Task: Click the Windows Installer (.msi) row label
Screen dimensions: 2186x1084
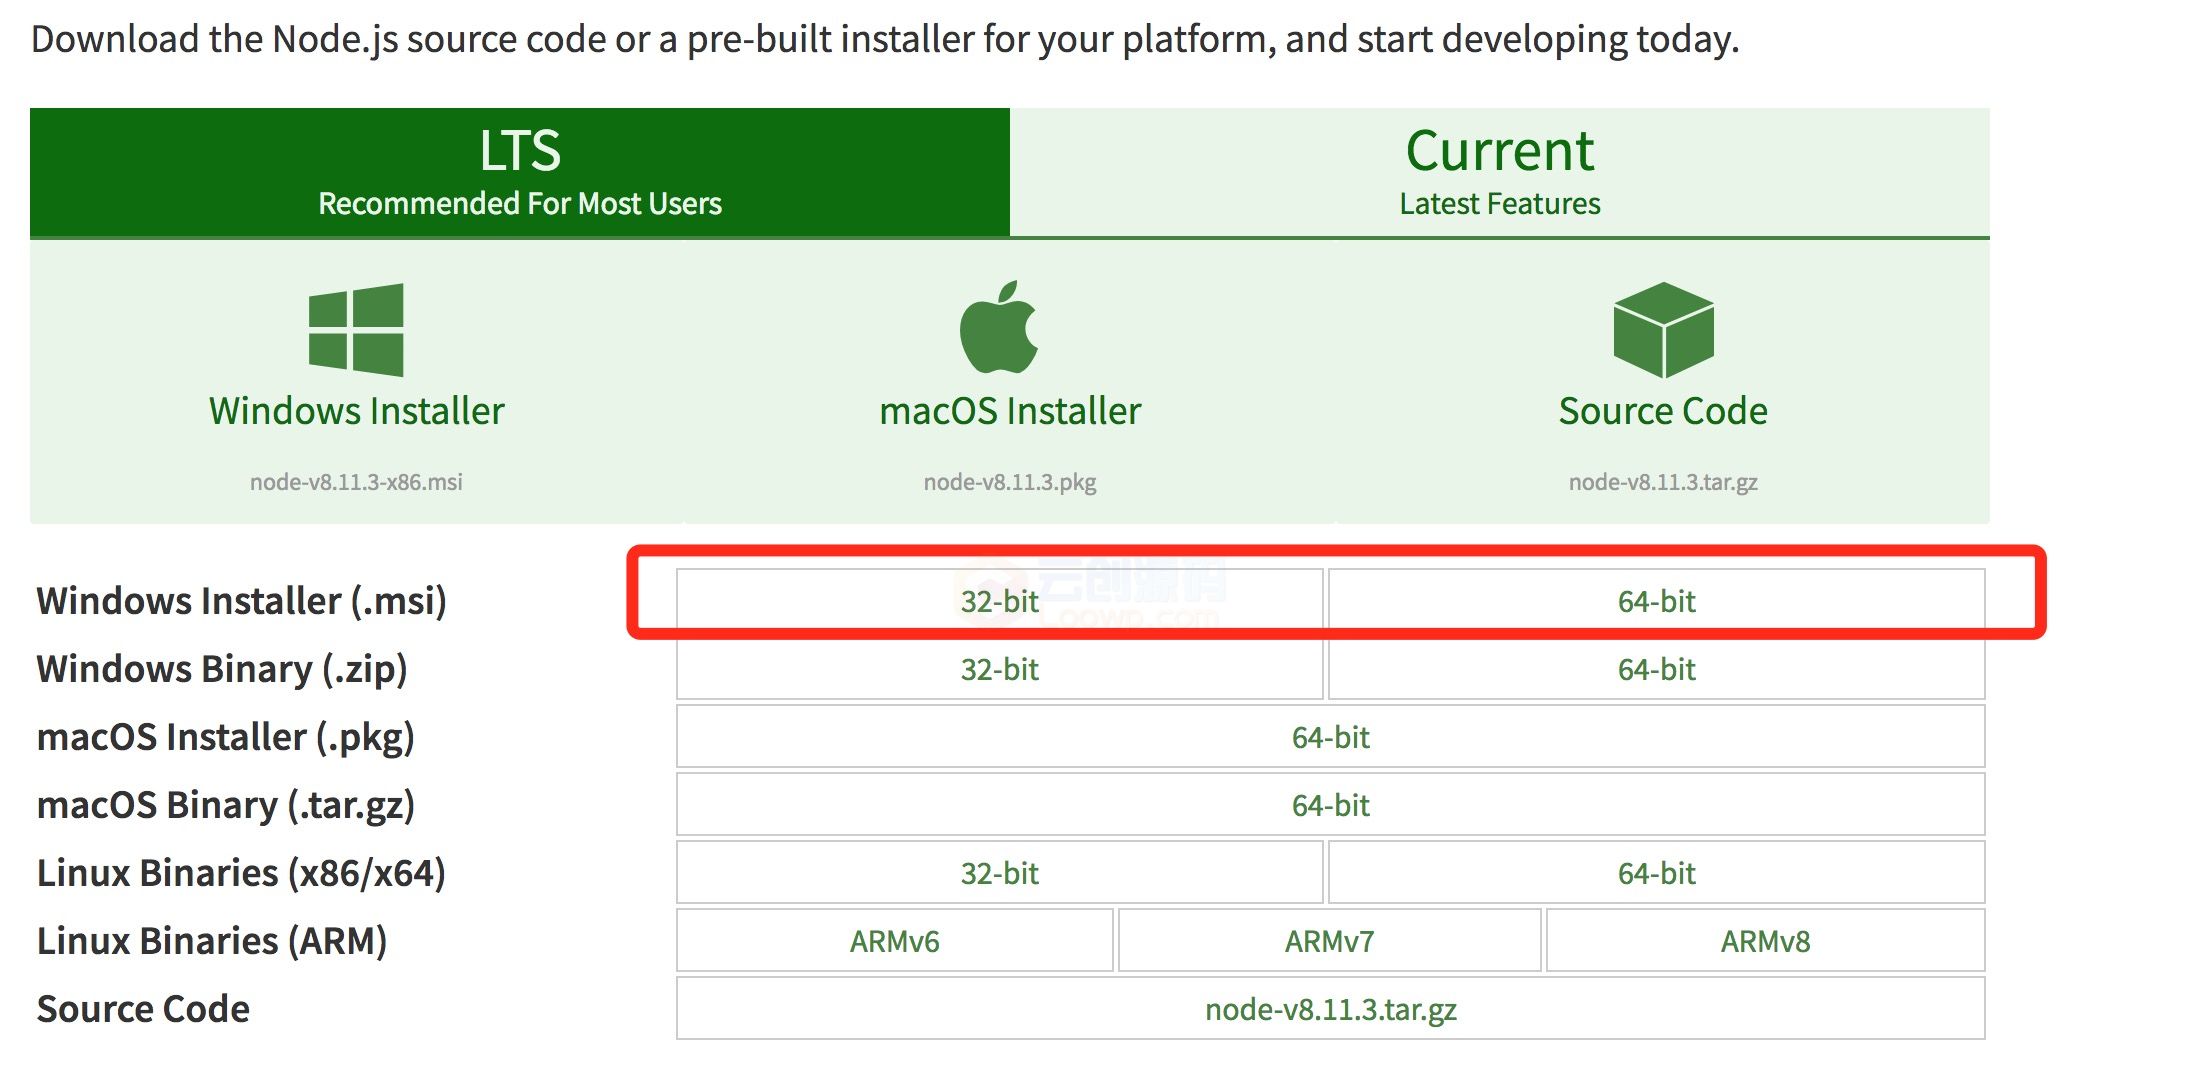Action: [x=241, y=601]
